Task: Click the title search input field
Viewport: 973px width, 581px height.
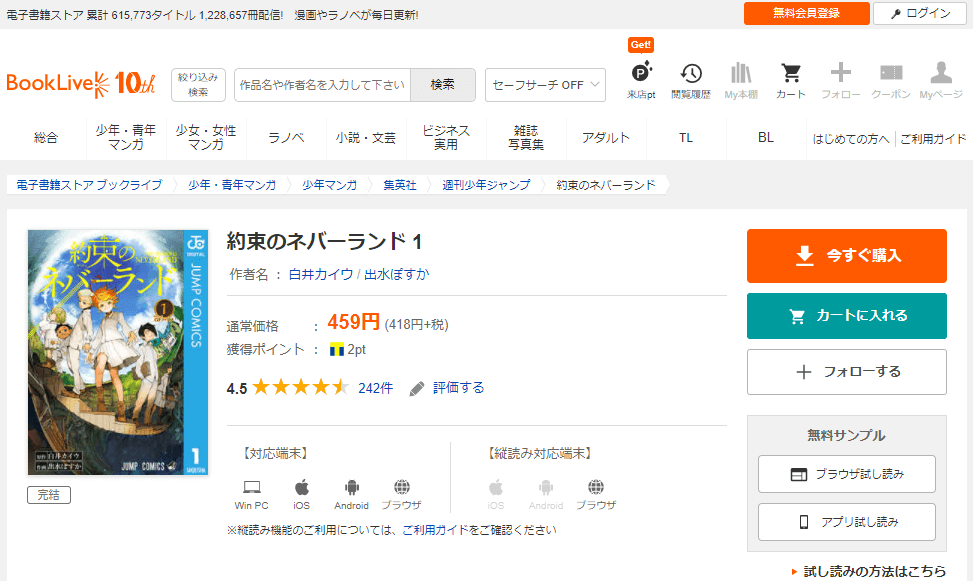Action: pyautogui.click(x=322, y=85)
